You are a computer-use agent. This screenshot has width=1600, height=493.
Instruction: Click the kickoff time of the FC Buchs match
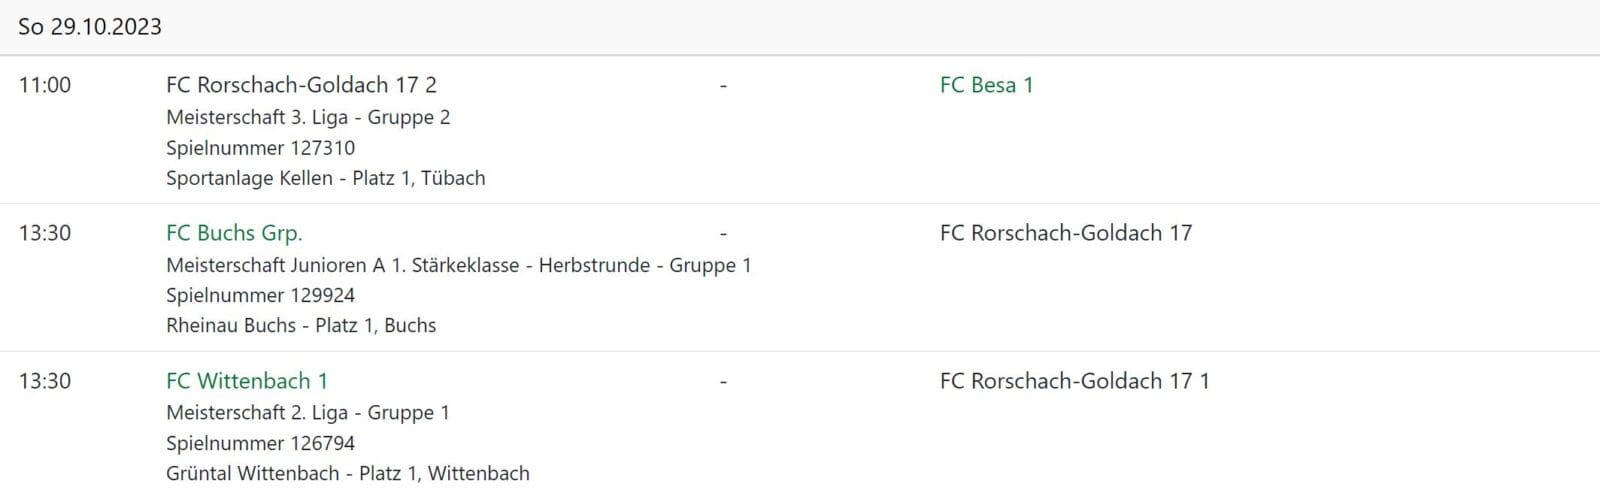(45, 233)
